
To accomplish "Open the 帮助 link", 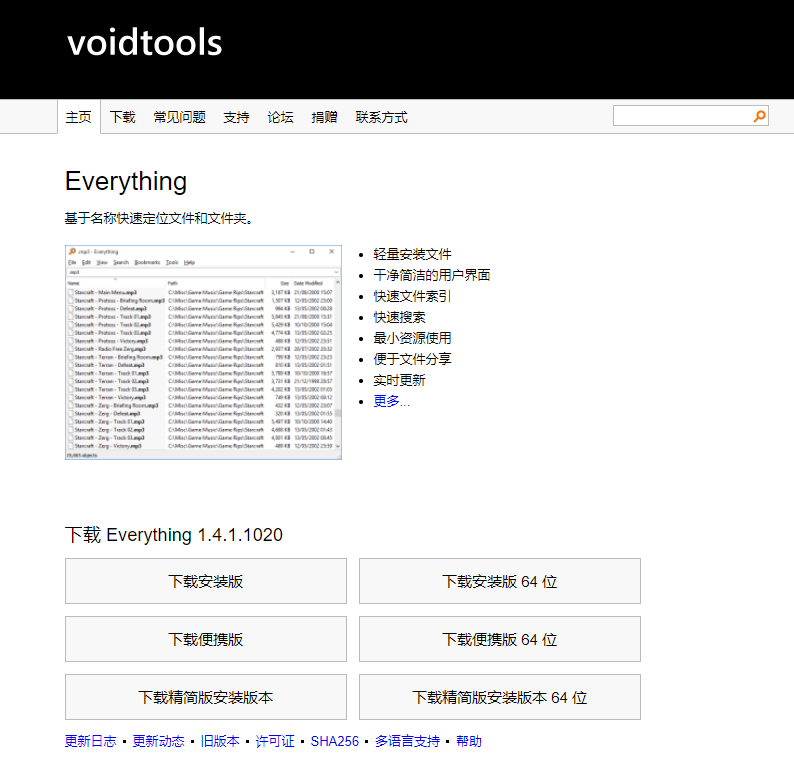I will (469, 741).
